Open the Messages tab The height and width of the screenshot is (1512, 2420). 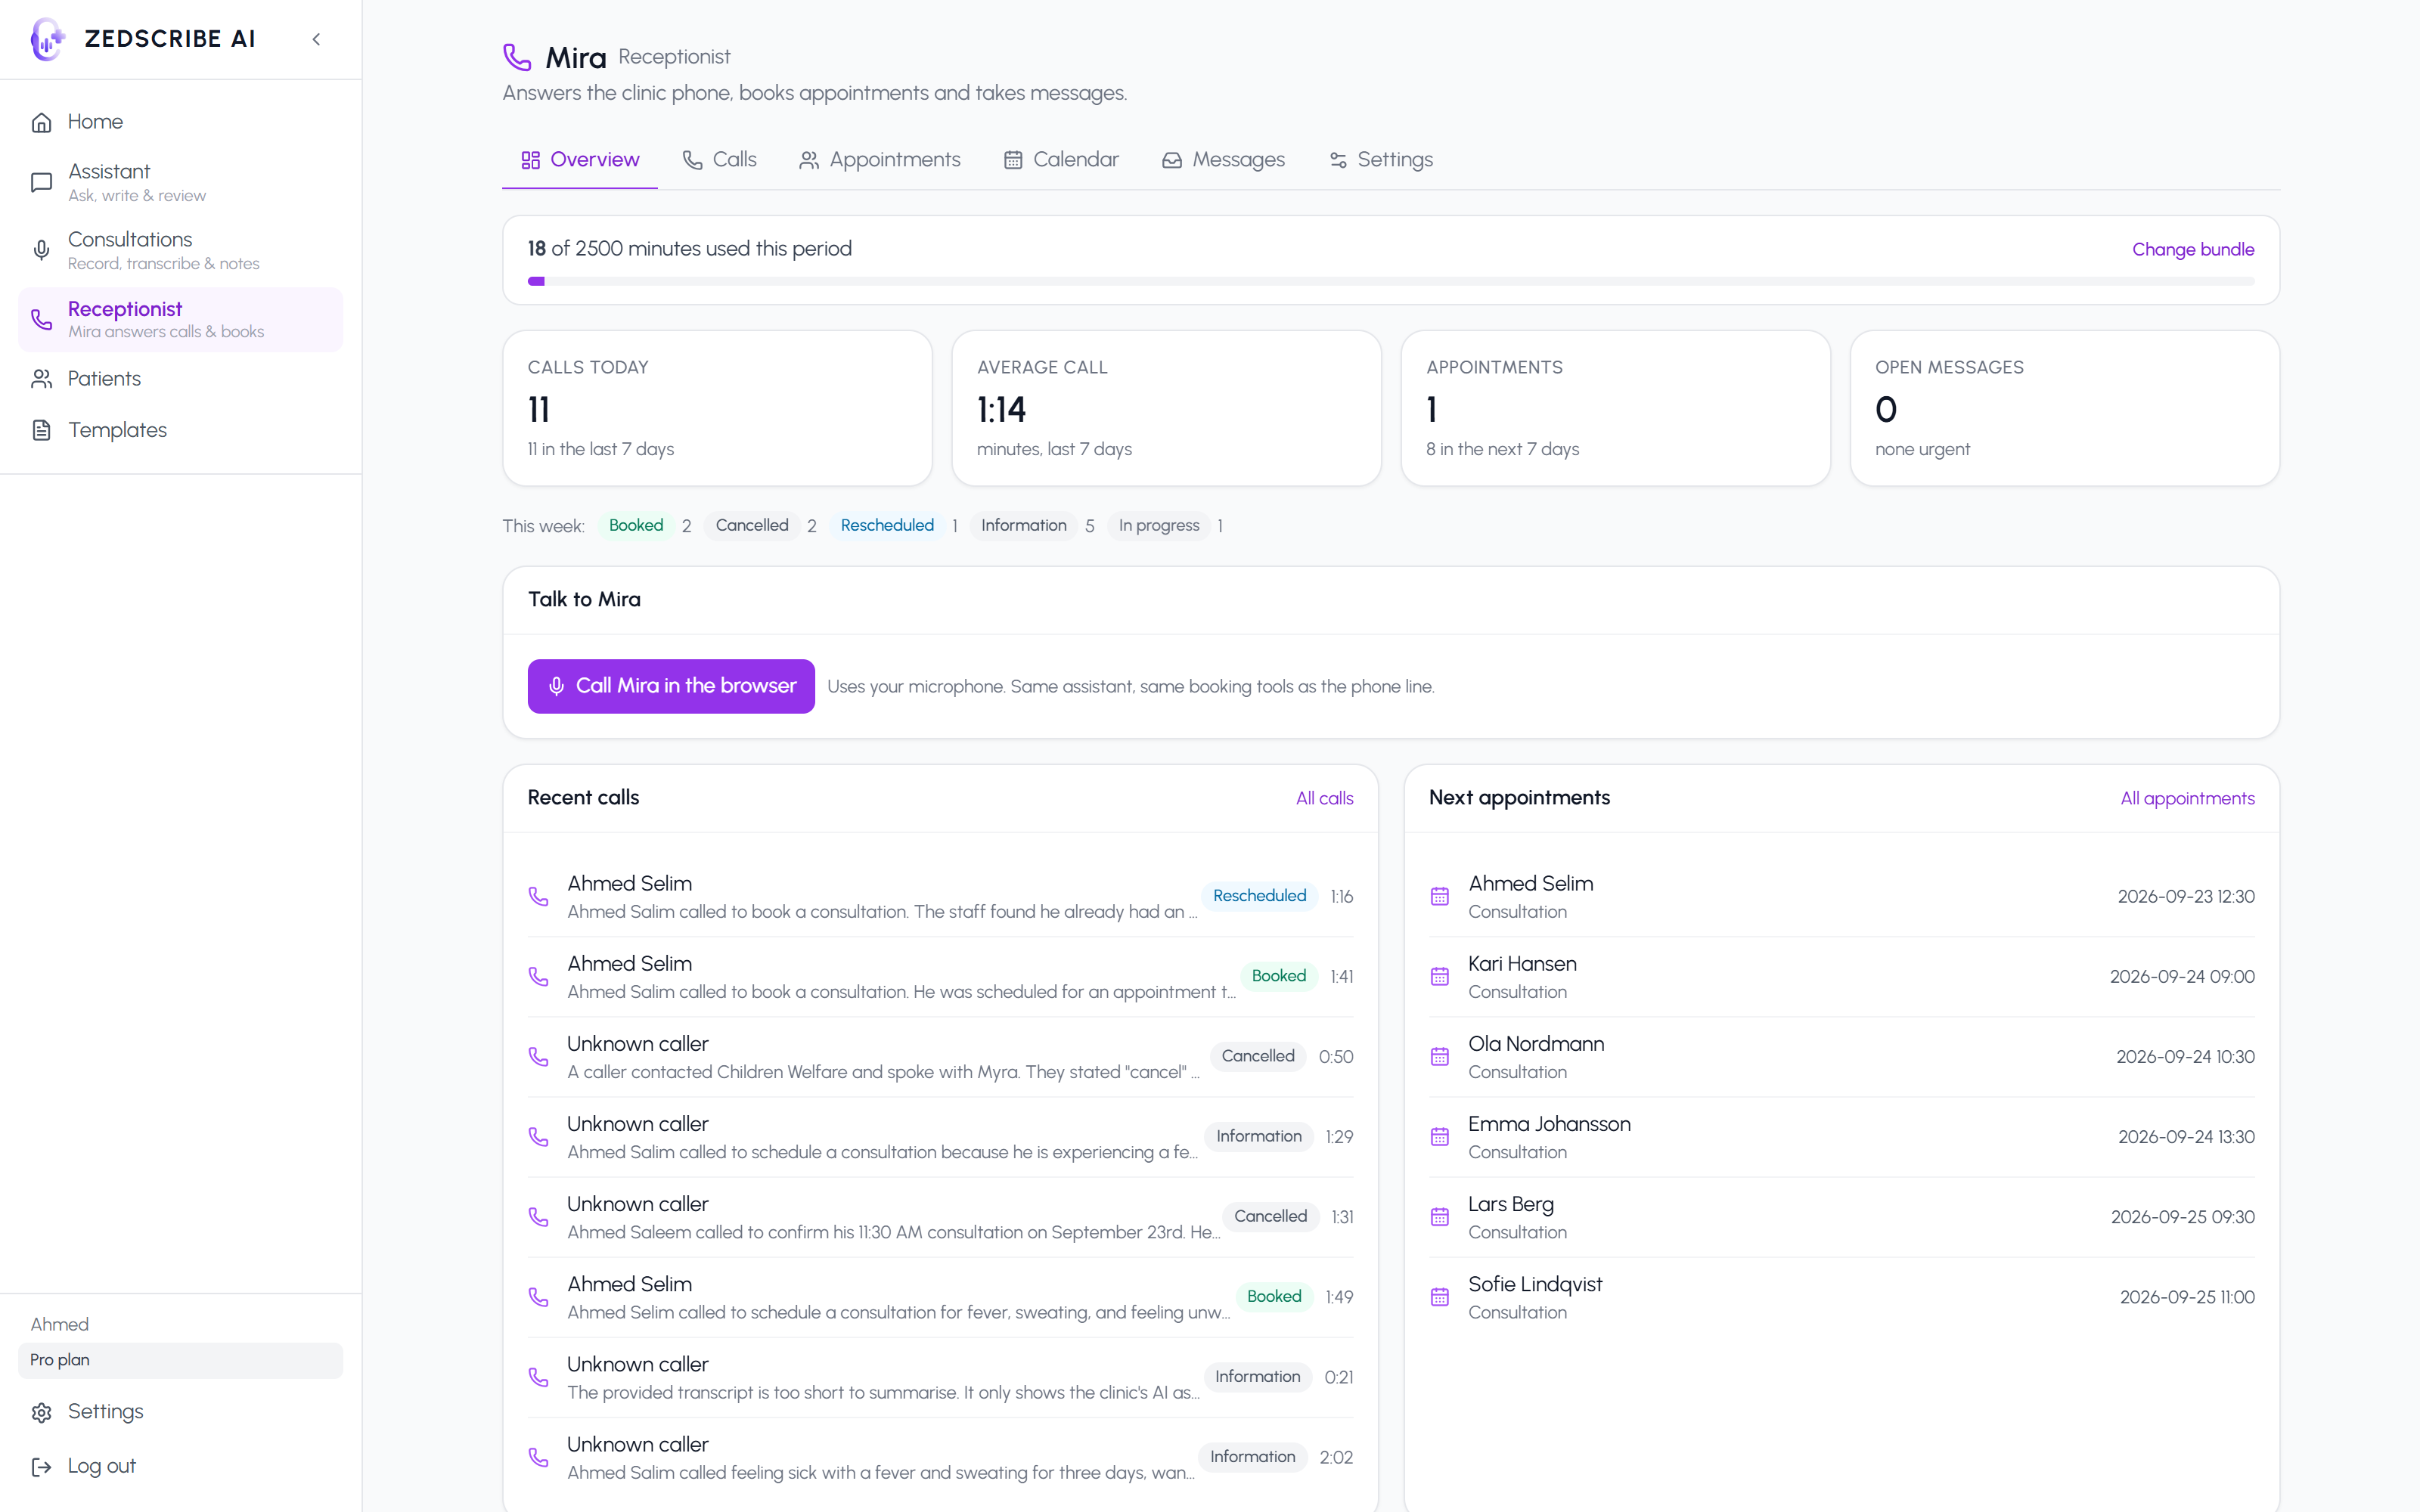[1223, 160]
